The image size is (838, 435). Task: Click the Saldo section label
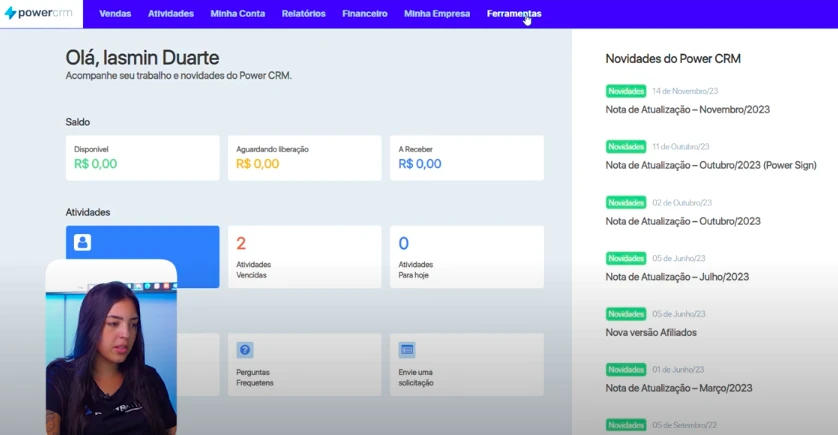(x=77, y=122)
